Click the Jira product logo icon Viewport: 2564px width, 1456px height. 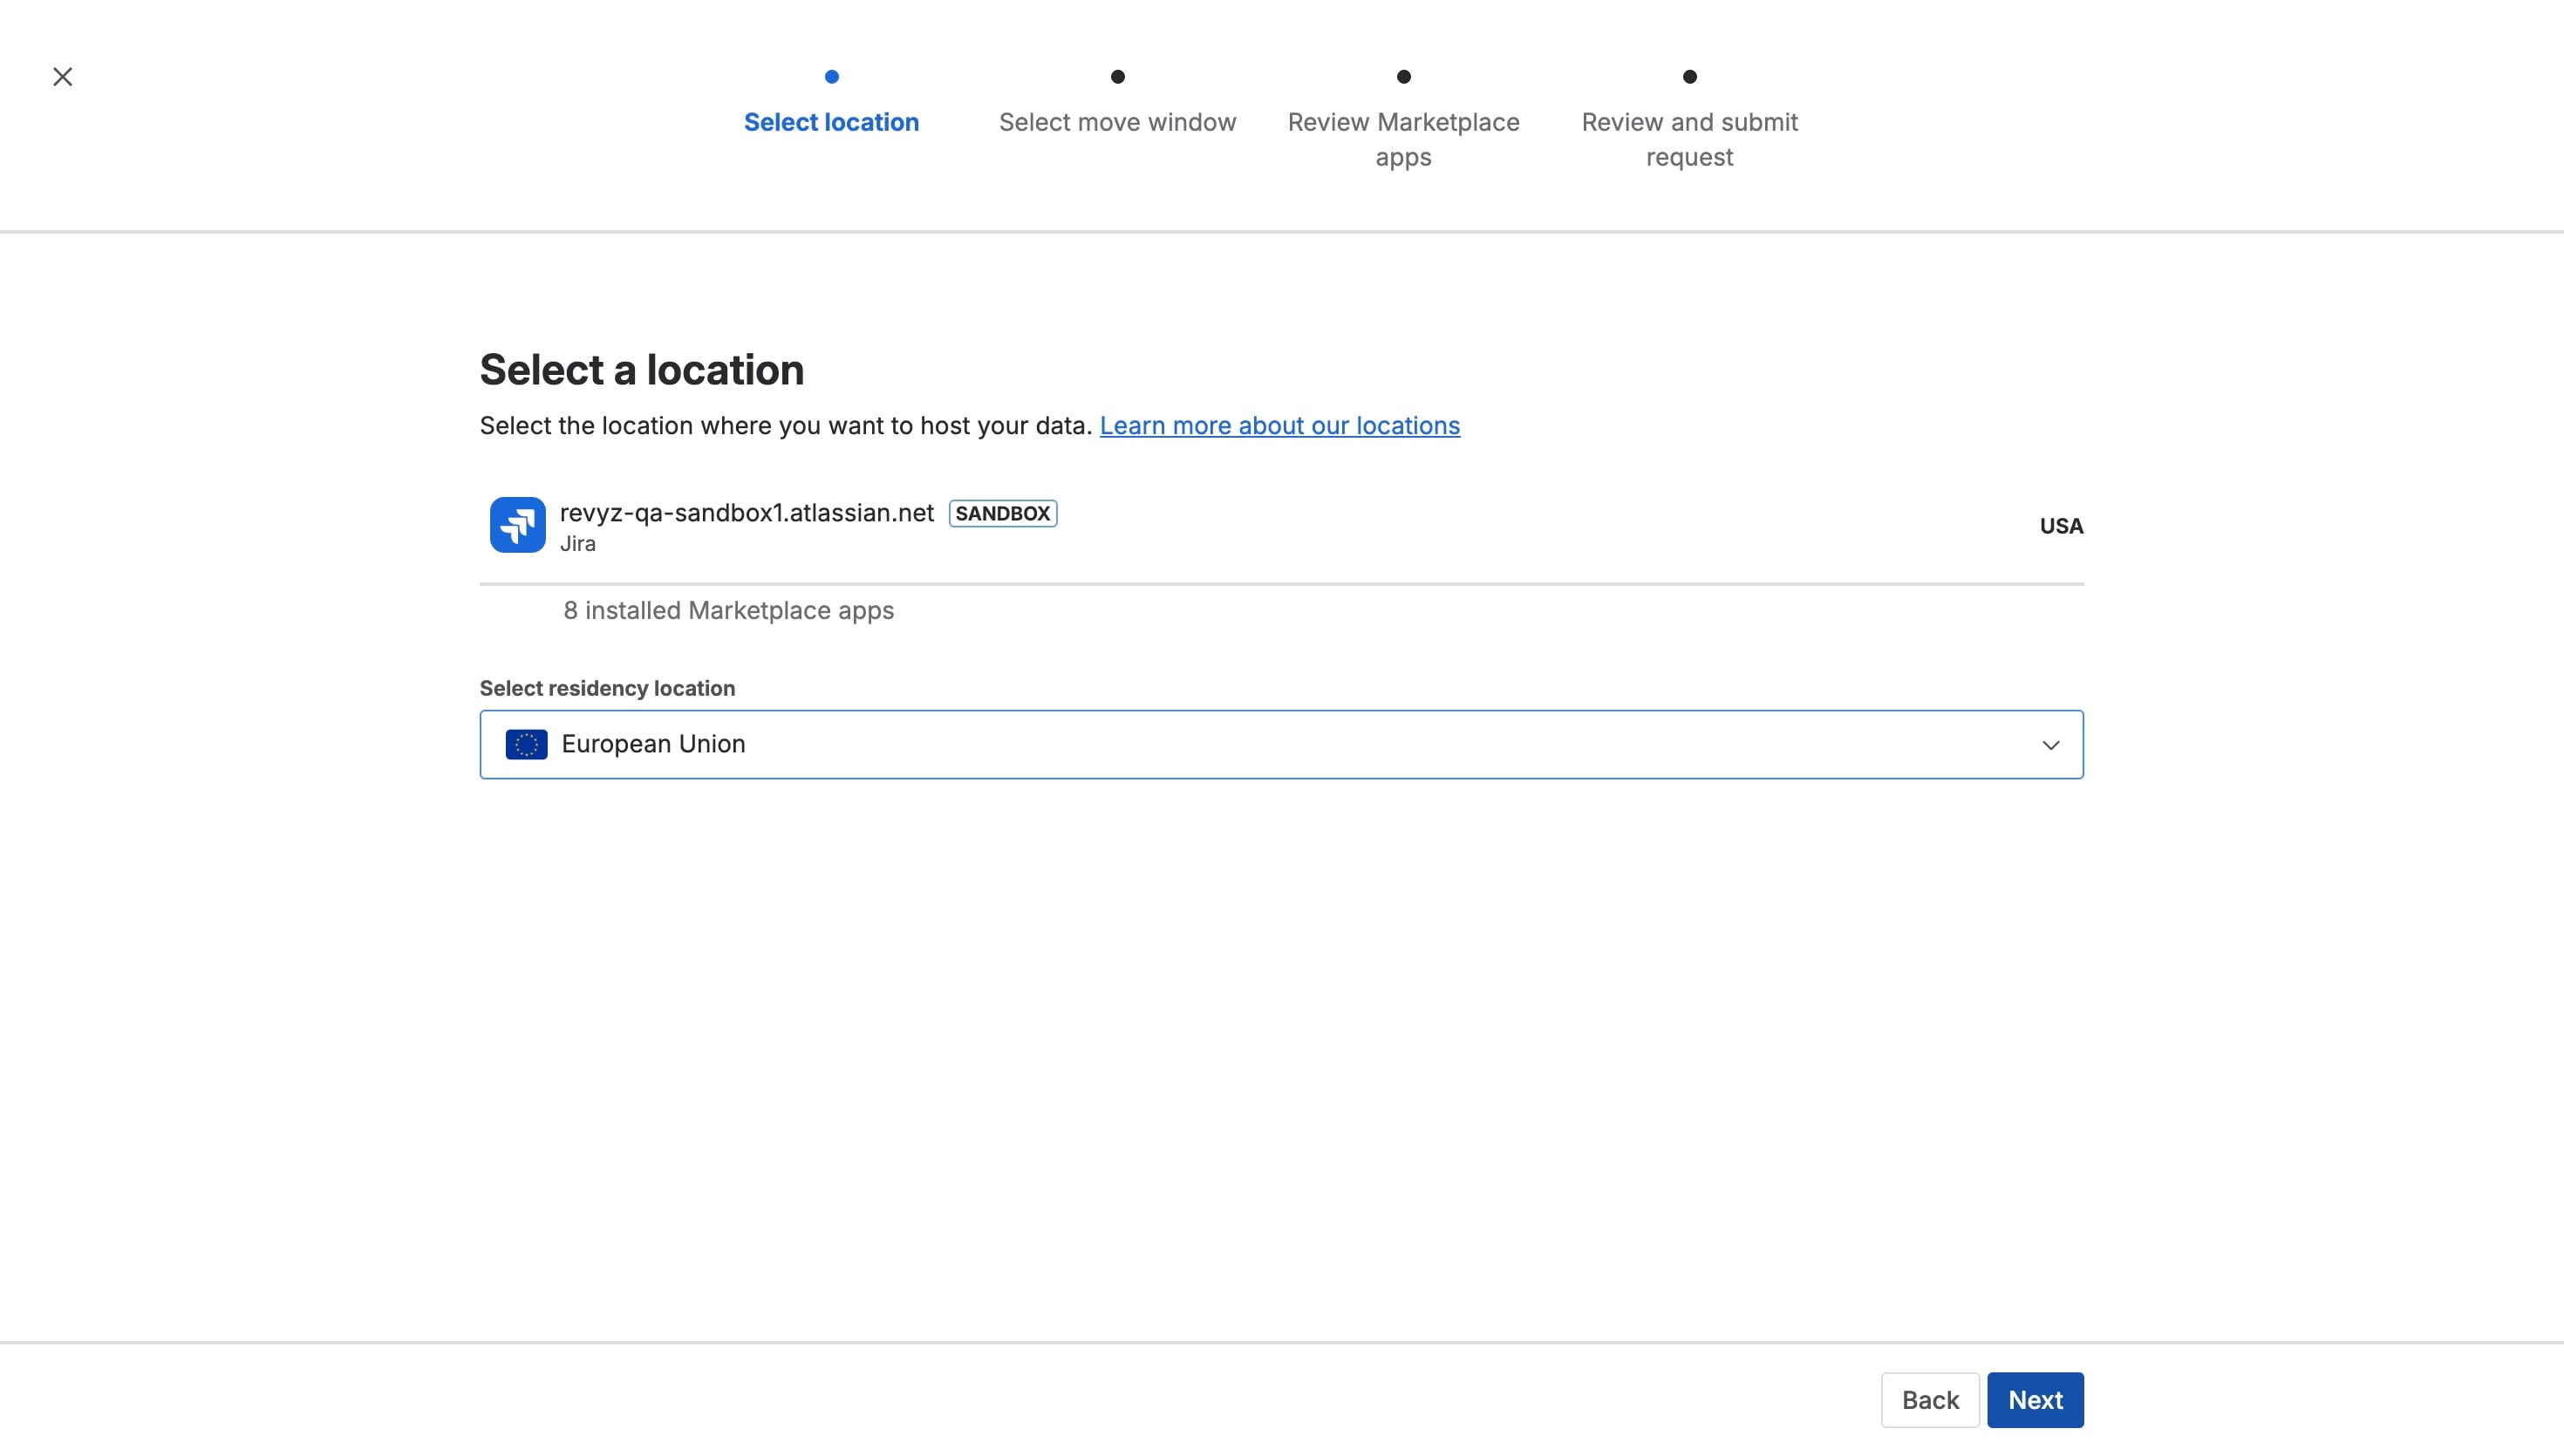point(517,525)
